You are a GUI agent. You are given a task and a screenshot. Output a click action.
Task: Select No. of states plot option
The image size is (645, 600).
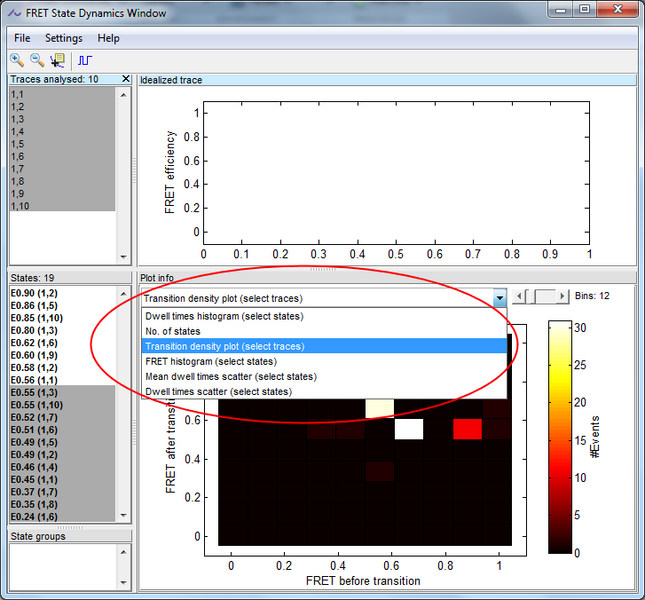[x=173, y=331]
